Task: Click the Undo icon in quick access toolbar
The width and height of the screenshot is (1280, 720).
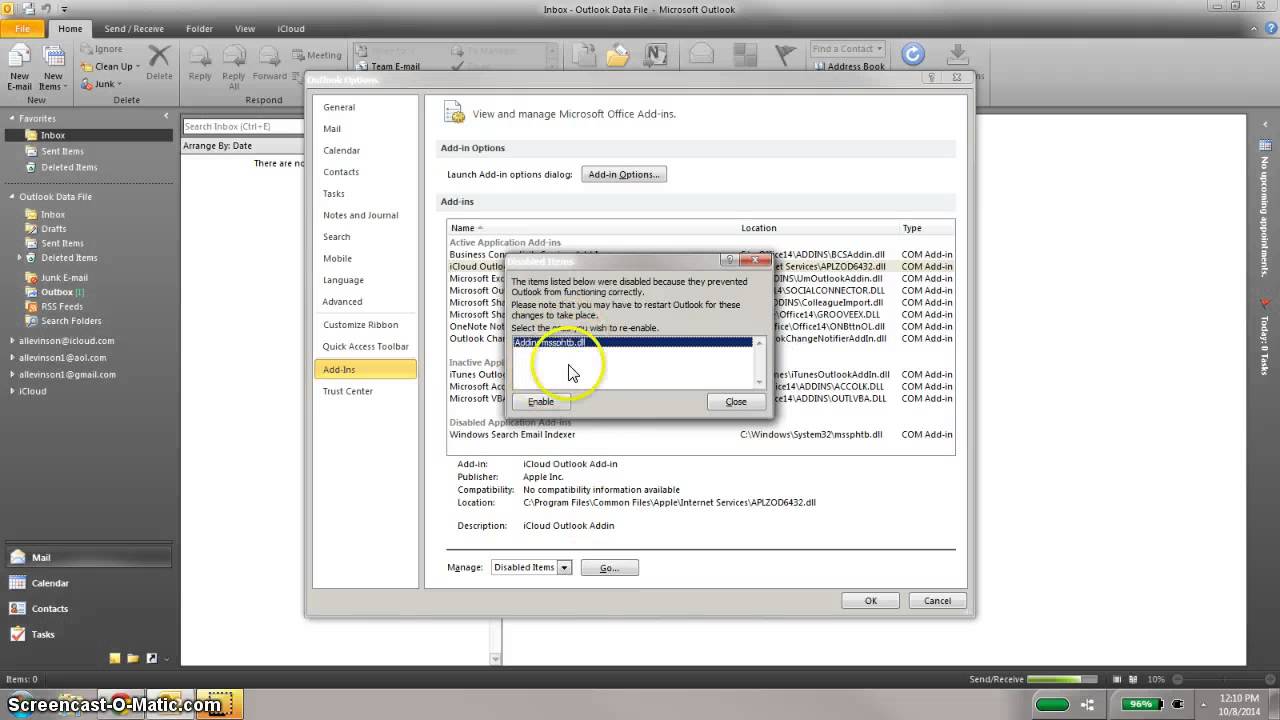Action: pyautogui.click(x=46, y=9)
